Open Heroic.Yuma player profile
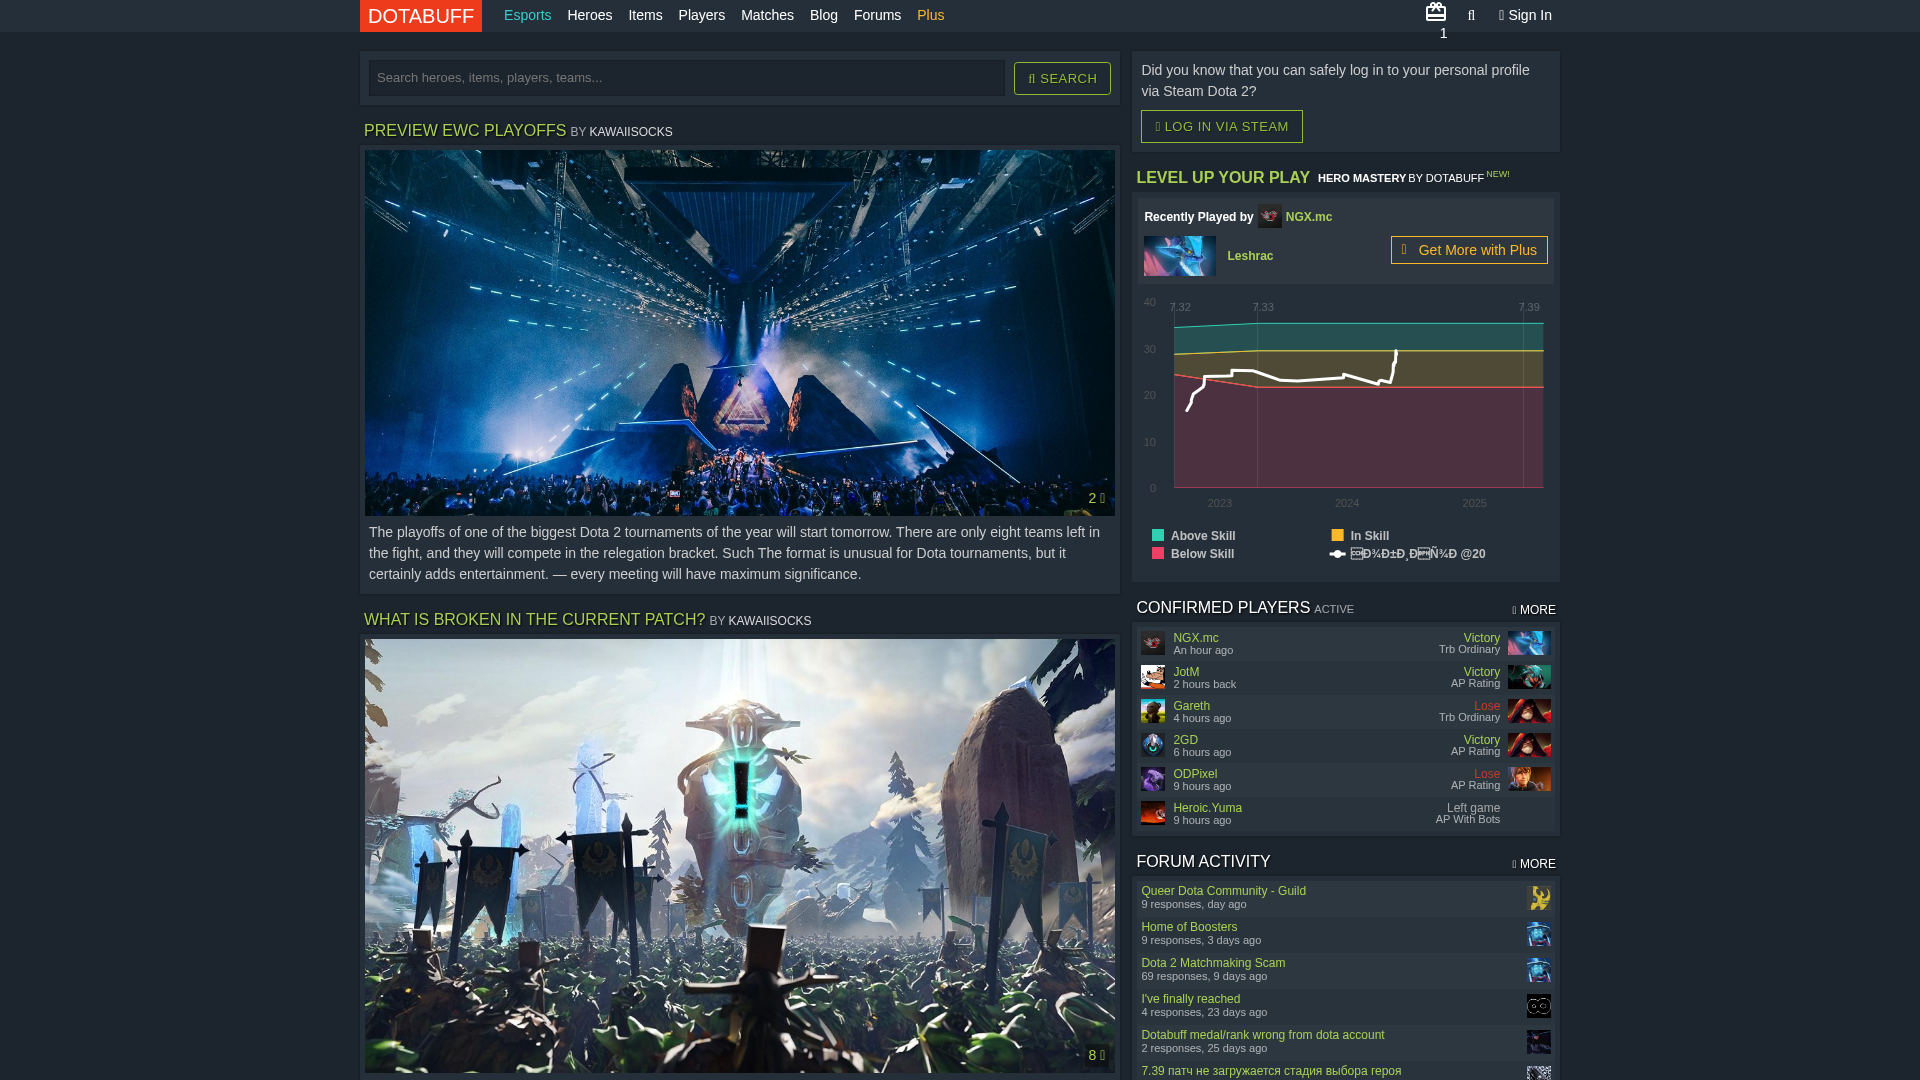1920x1080 pixels. (x=1207, y=808)
